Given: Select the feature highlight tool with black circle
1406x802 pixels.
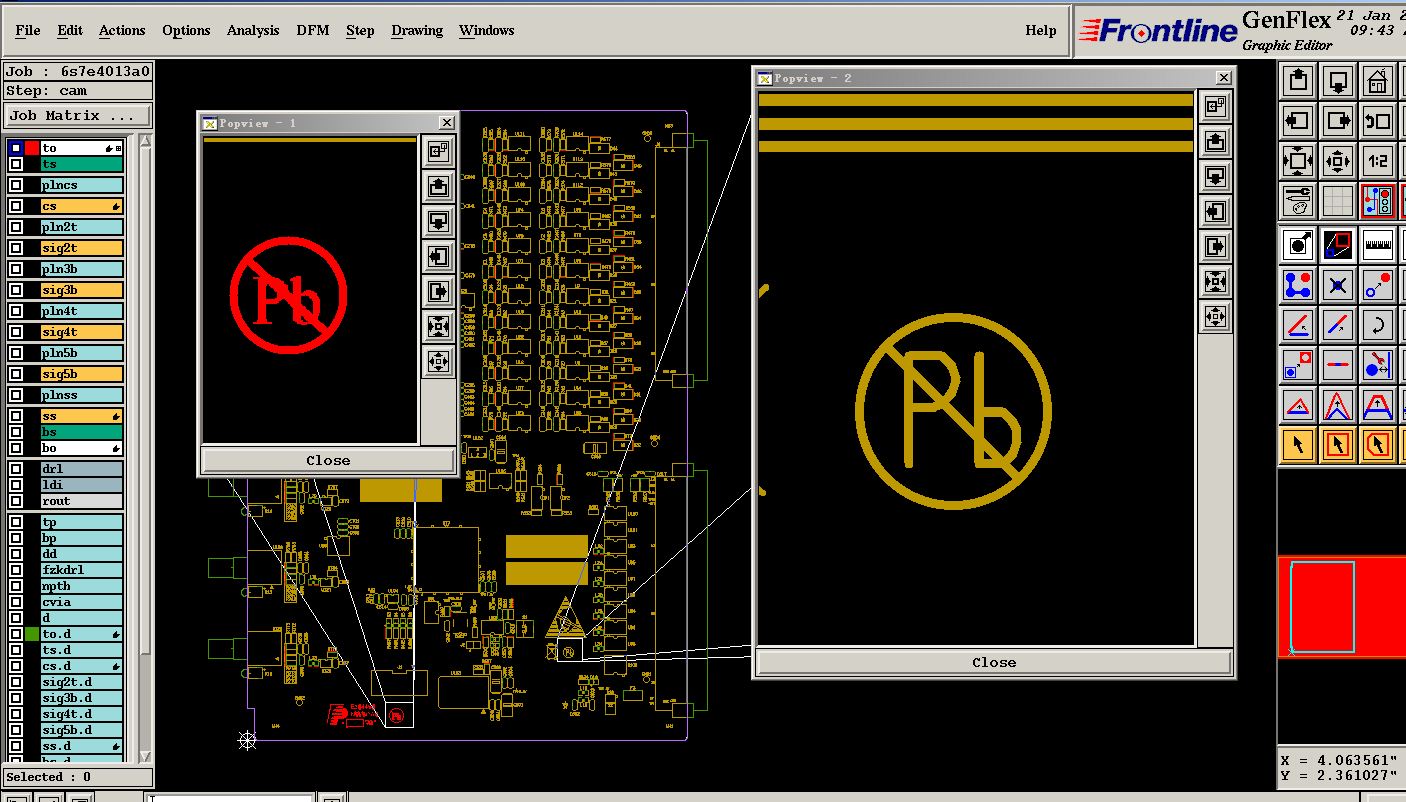Looking at the screenshot, I should (1298, 243).
